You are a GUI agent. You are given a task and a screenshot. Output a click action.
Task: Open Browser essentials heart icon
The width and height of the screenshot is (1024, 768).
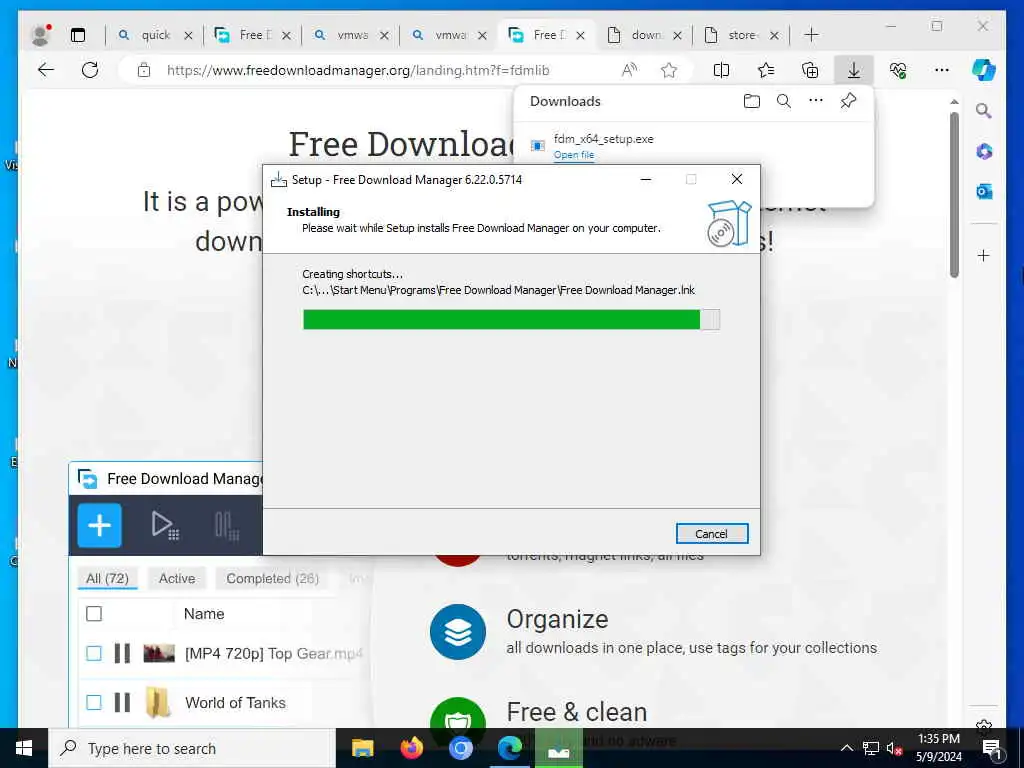tap(898, 70)
